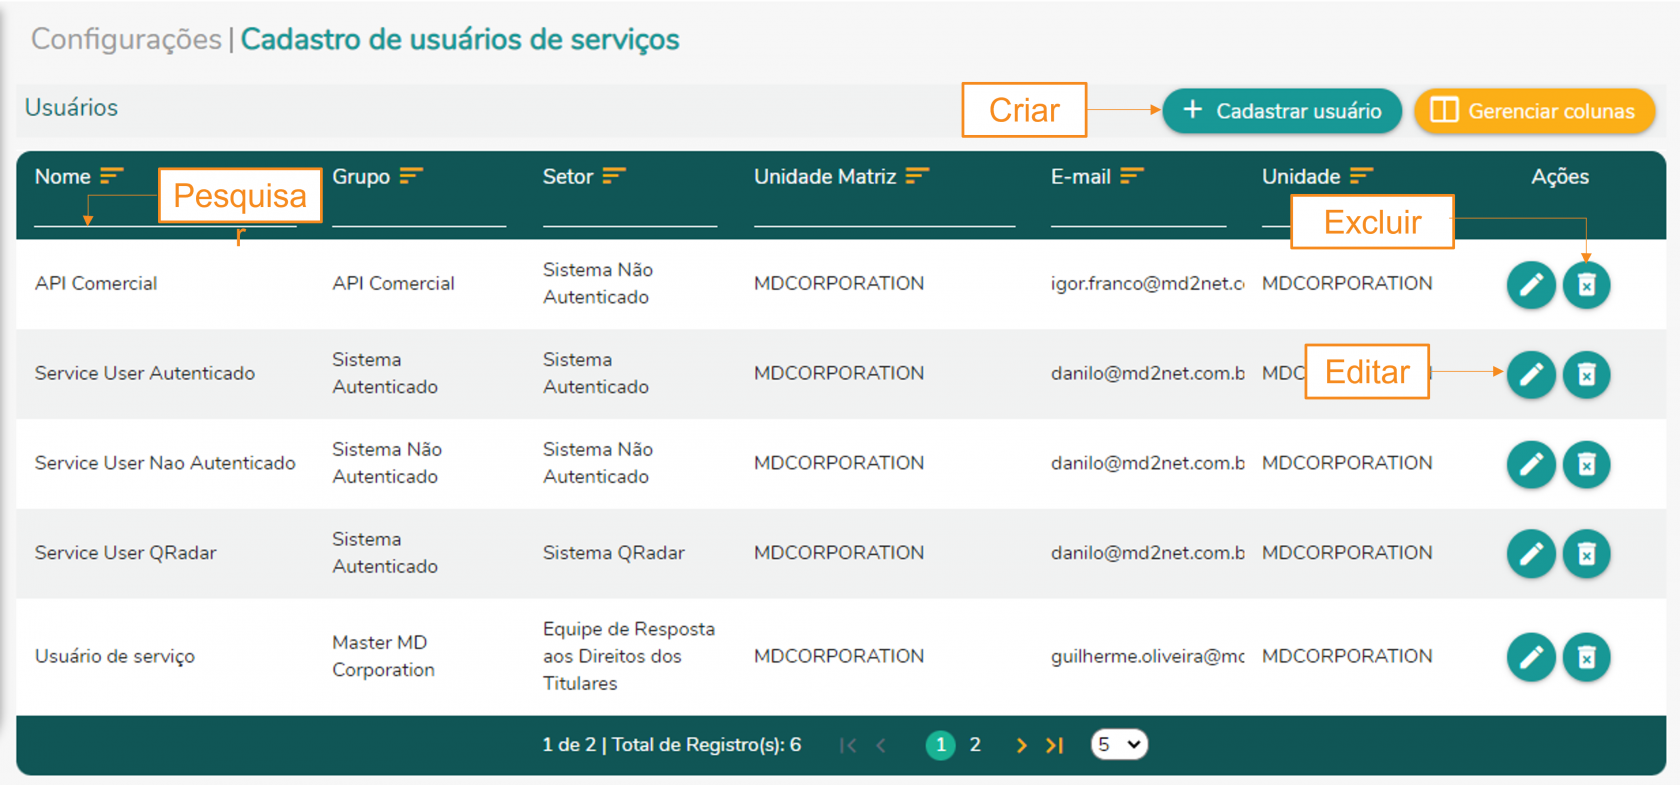Focus the E-mail filter field
The height and width of the screenshot is (785, 1680).
[x=1138, y=212]
